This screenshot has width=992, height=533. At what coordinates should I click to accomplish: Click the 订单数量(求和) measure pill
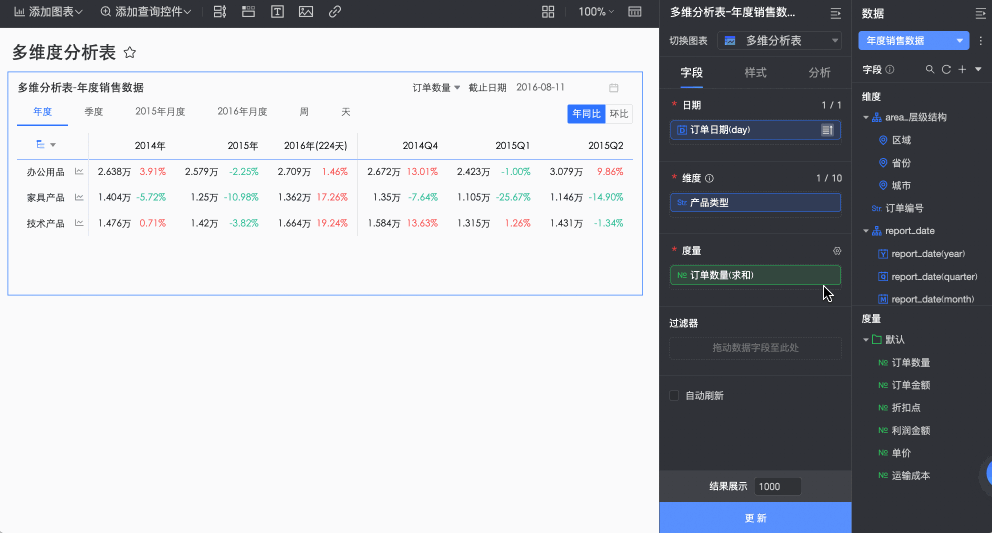tap(755, 275)
